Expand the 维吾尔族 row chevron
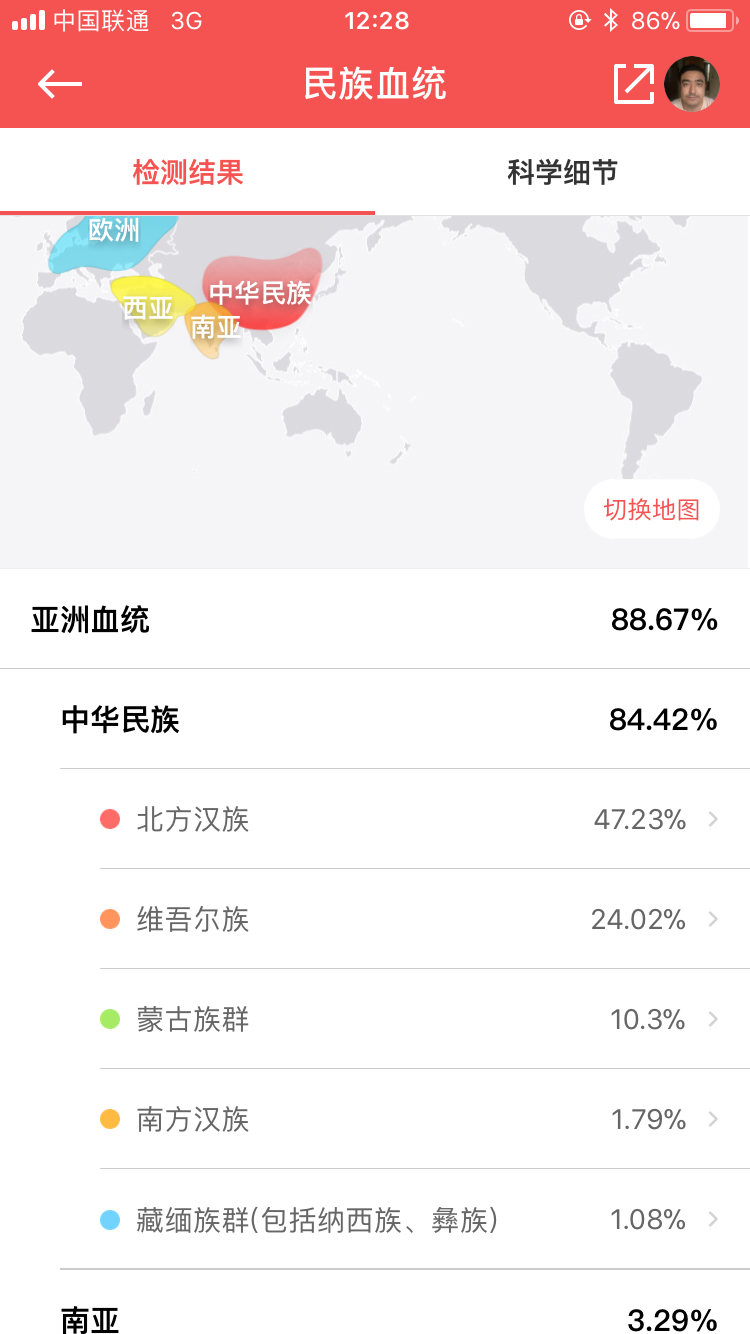 [x=713, y=919]
